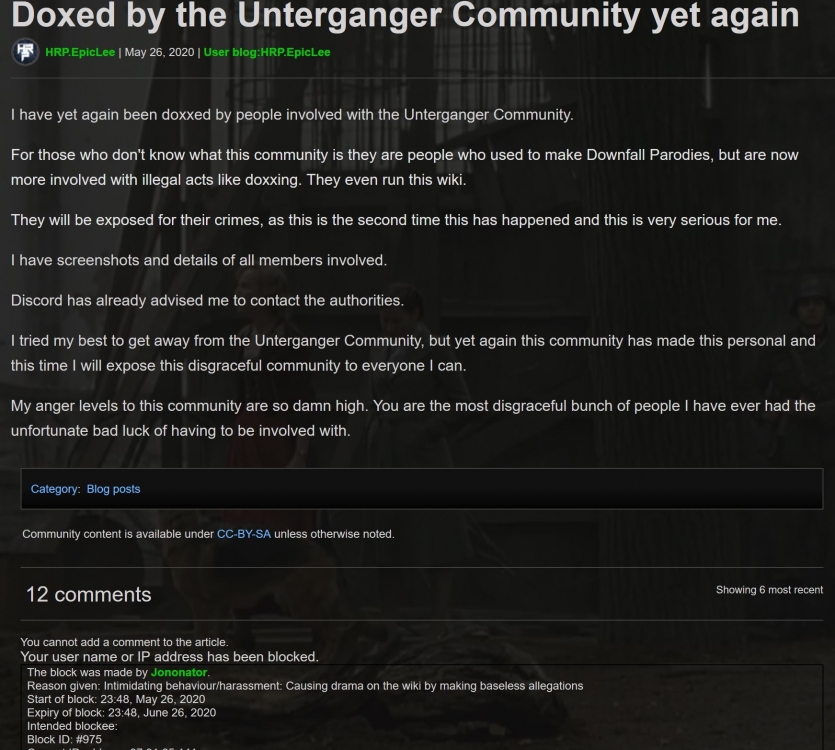
Task: Click the sentence about Discord advising authorities
Action: tap(207, 300)
